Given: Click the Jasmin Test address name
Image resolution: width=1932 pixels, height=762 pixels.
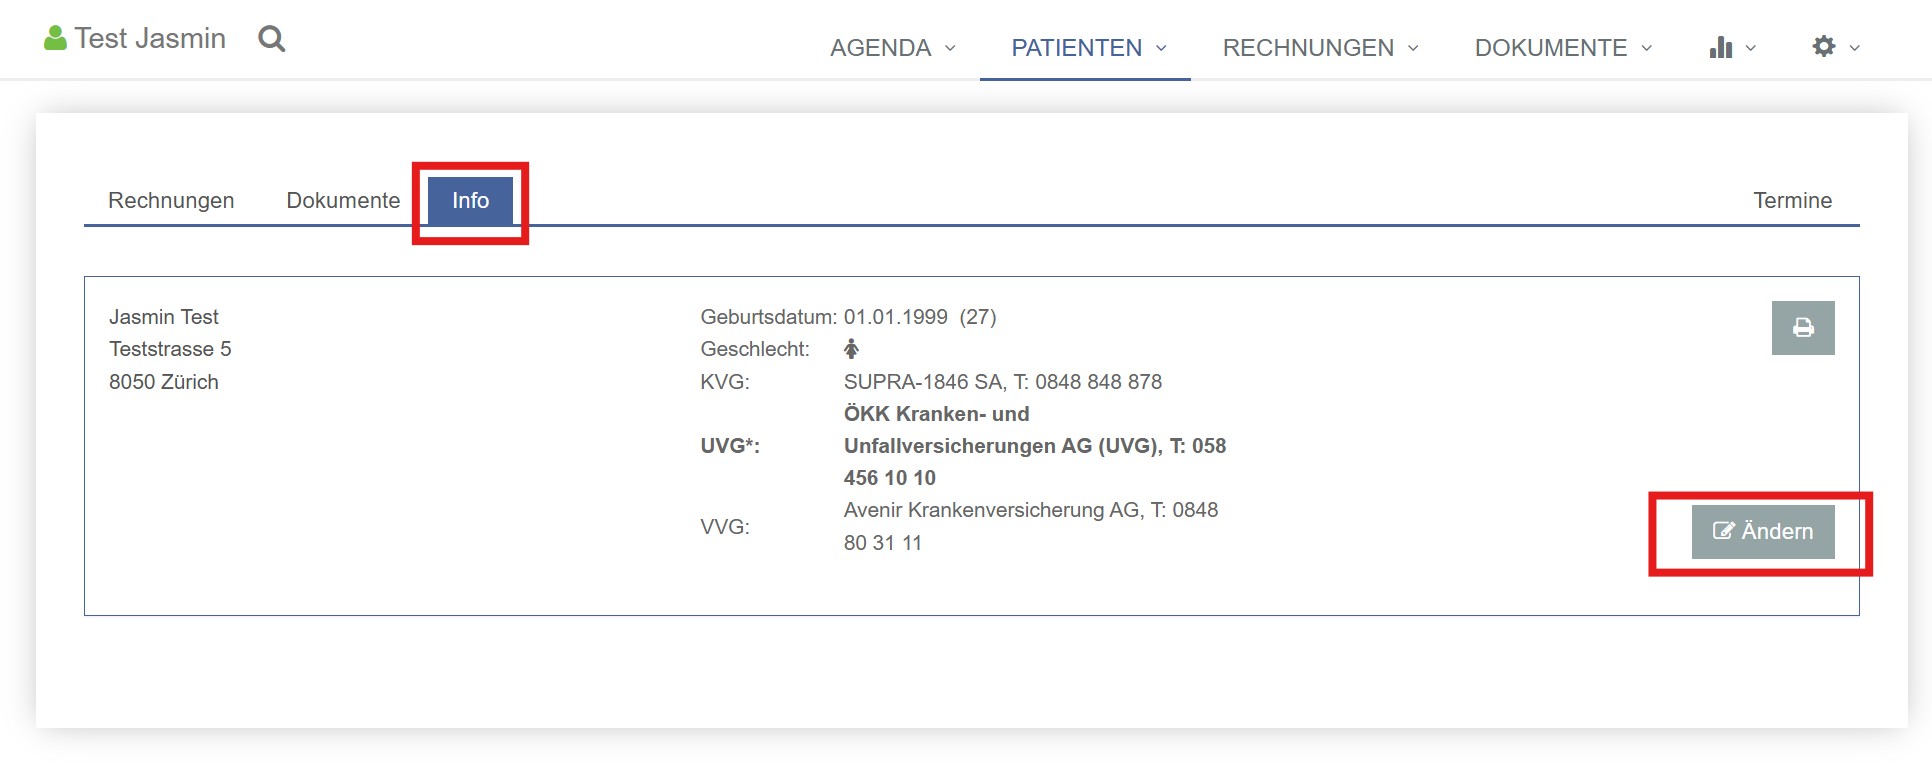Looking at the screenshot, I should (164, 317).
